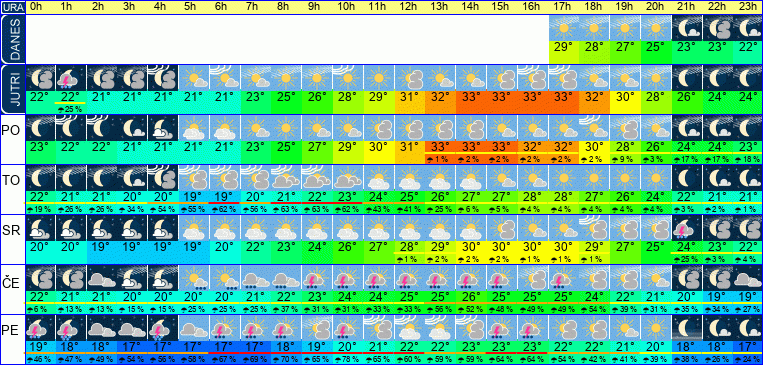This screenshot has height=365, width=763.
Task: Select the windy partly cloudy icon for PE at 12h
Action: [410, 328]
